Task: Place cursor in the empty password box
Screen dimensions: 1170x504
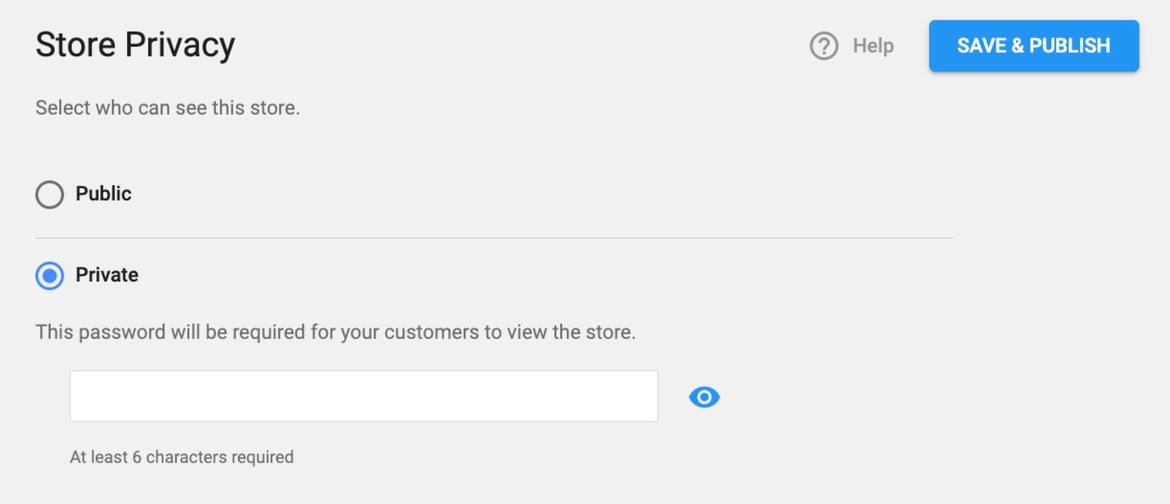Action: point(364,396)
